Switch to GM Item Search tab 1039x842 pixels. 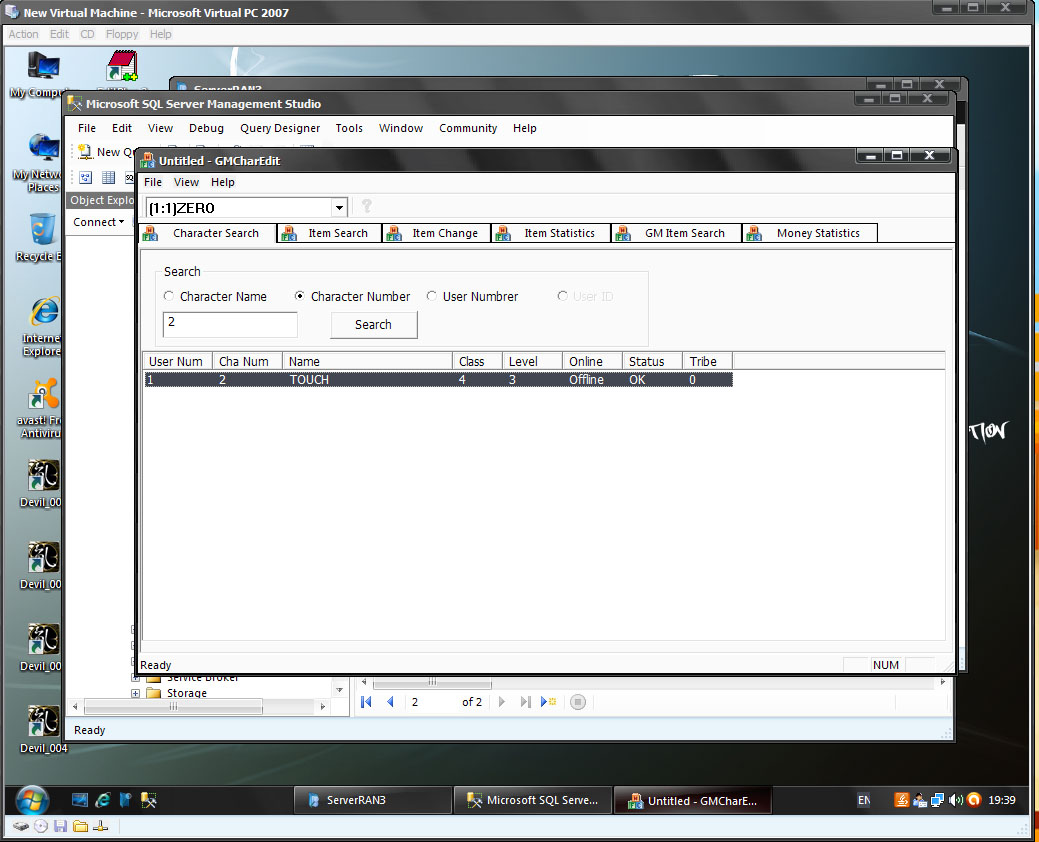click(x=675, y=233)
